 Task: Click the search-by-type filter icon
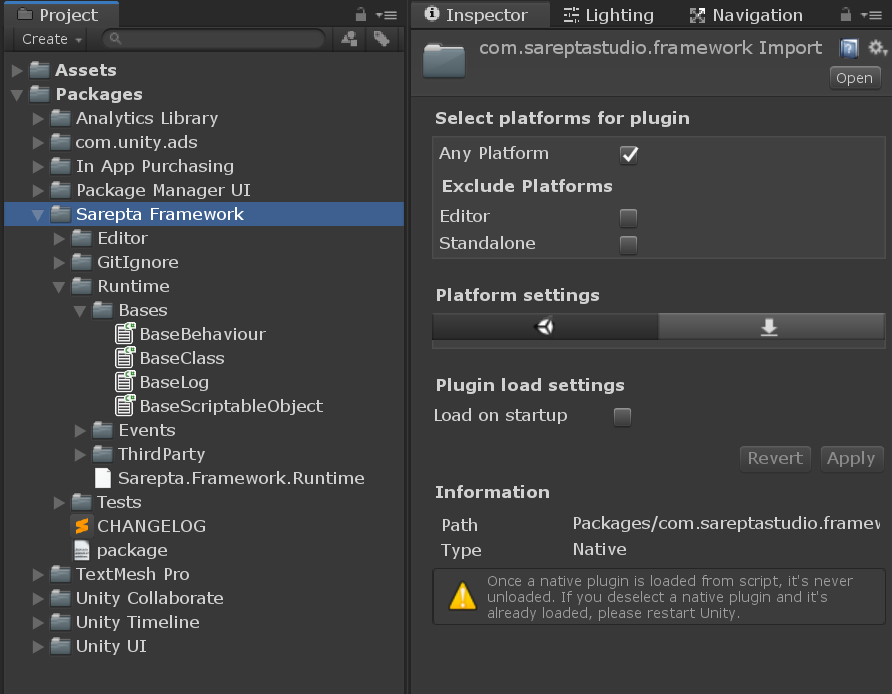[x=350, y=39]
